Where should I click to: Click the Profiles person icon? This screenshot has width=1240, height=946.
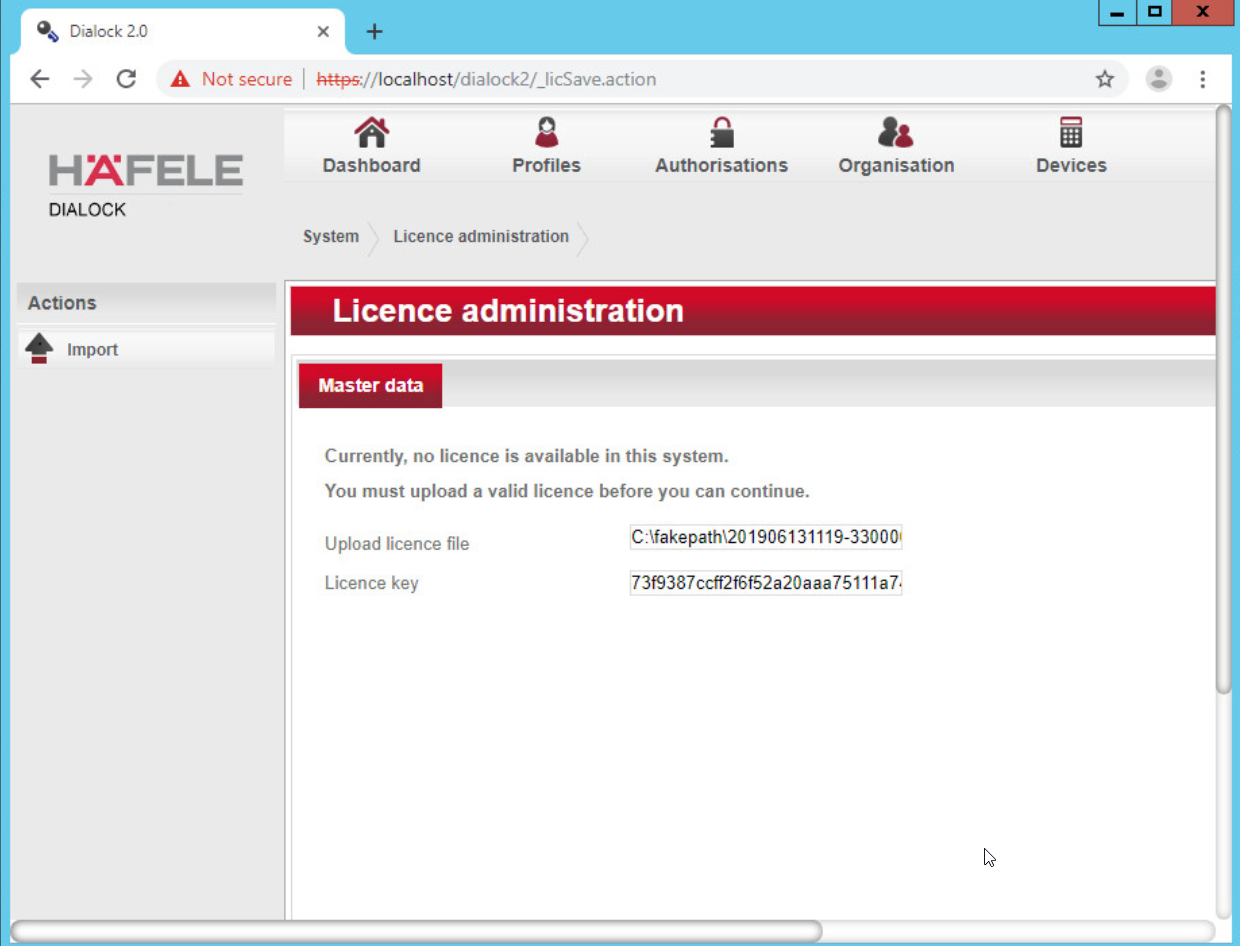(x=546, y=132)
